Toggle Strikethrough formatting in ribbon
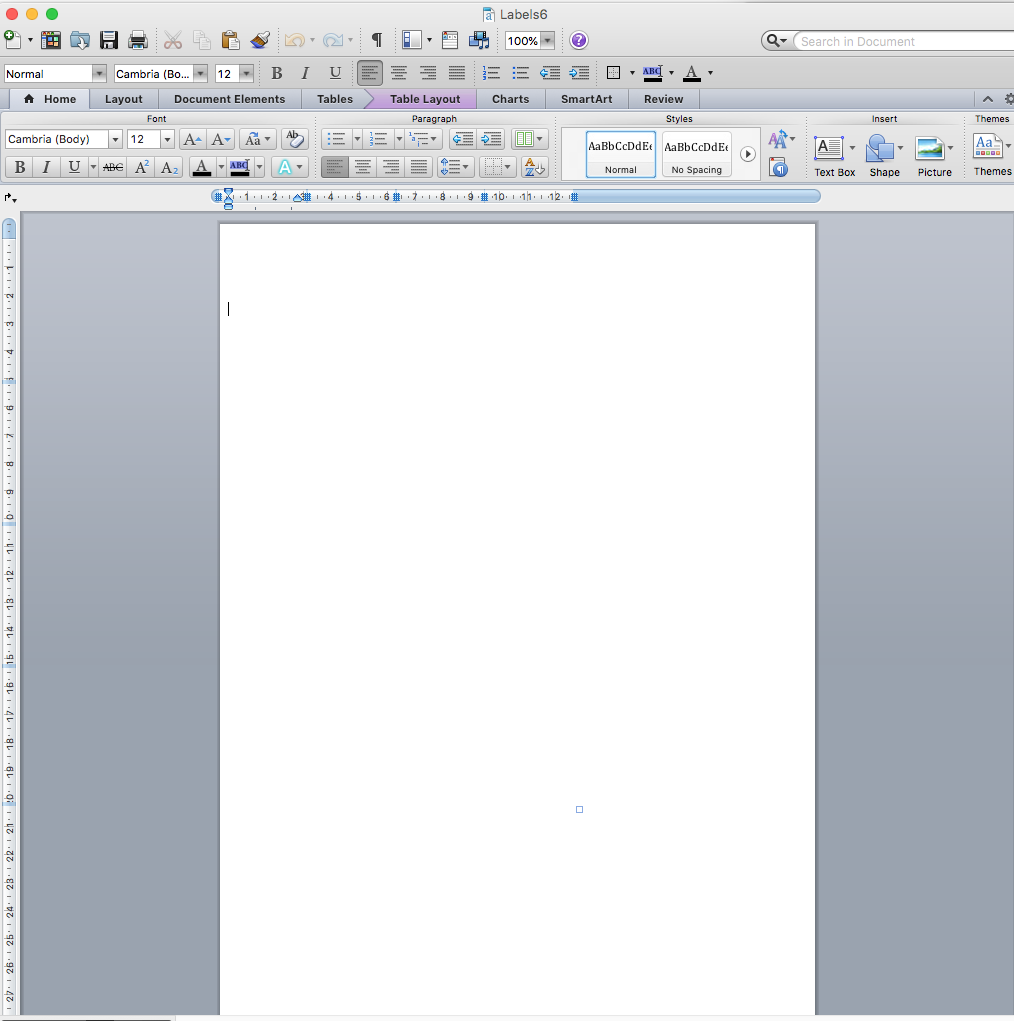 113,167
